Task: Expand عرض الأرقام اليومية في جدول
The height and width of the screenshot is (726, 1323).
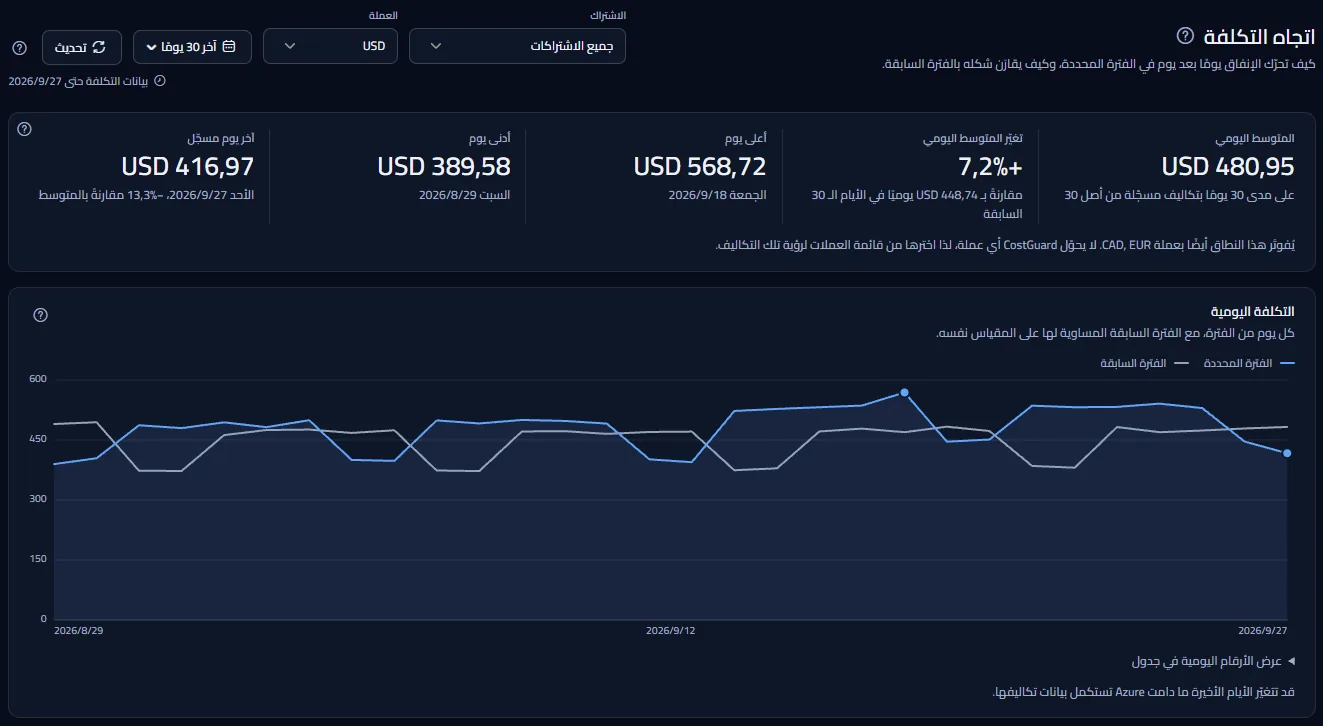Action: tap(1214, 661)
